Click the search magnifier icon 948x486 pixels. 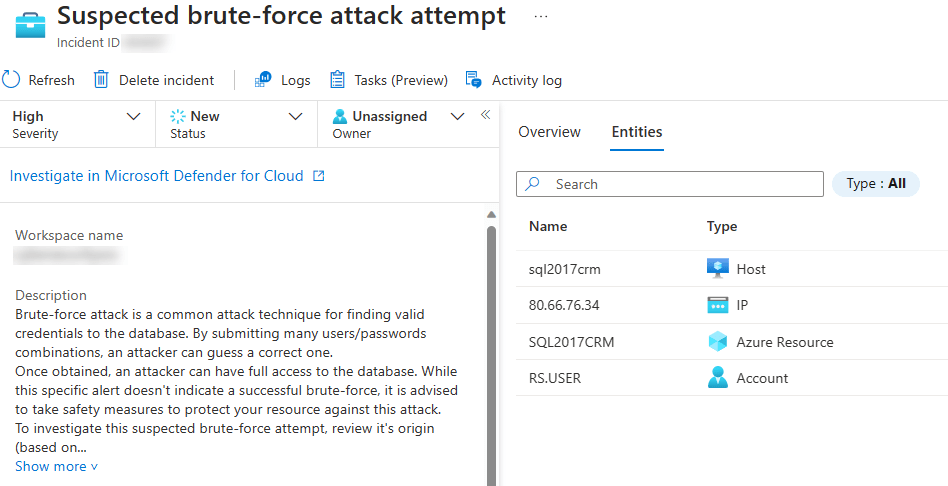pos(533,184)
